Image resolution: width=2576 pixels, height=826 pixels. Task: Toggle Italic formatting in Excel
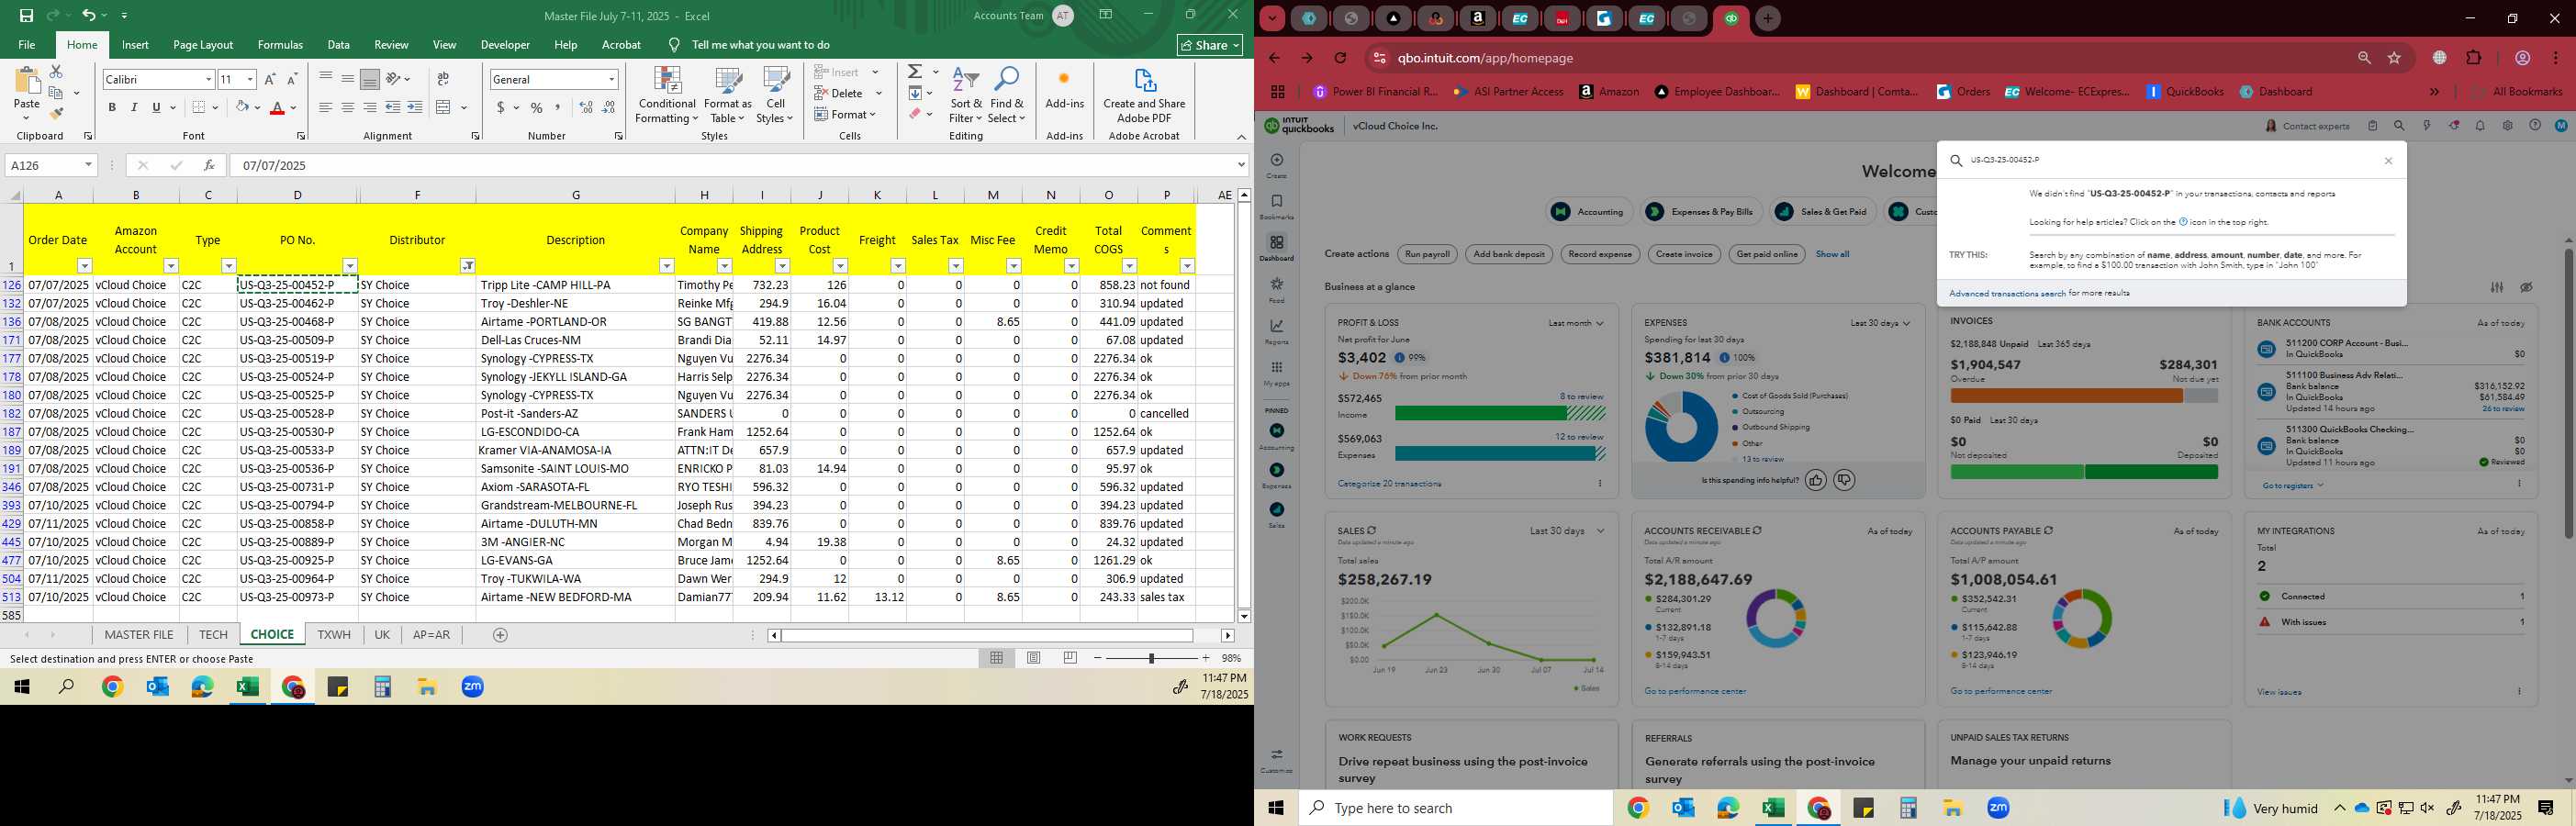(x=134, y=107)
